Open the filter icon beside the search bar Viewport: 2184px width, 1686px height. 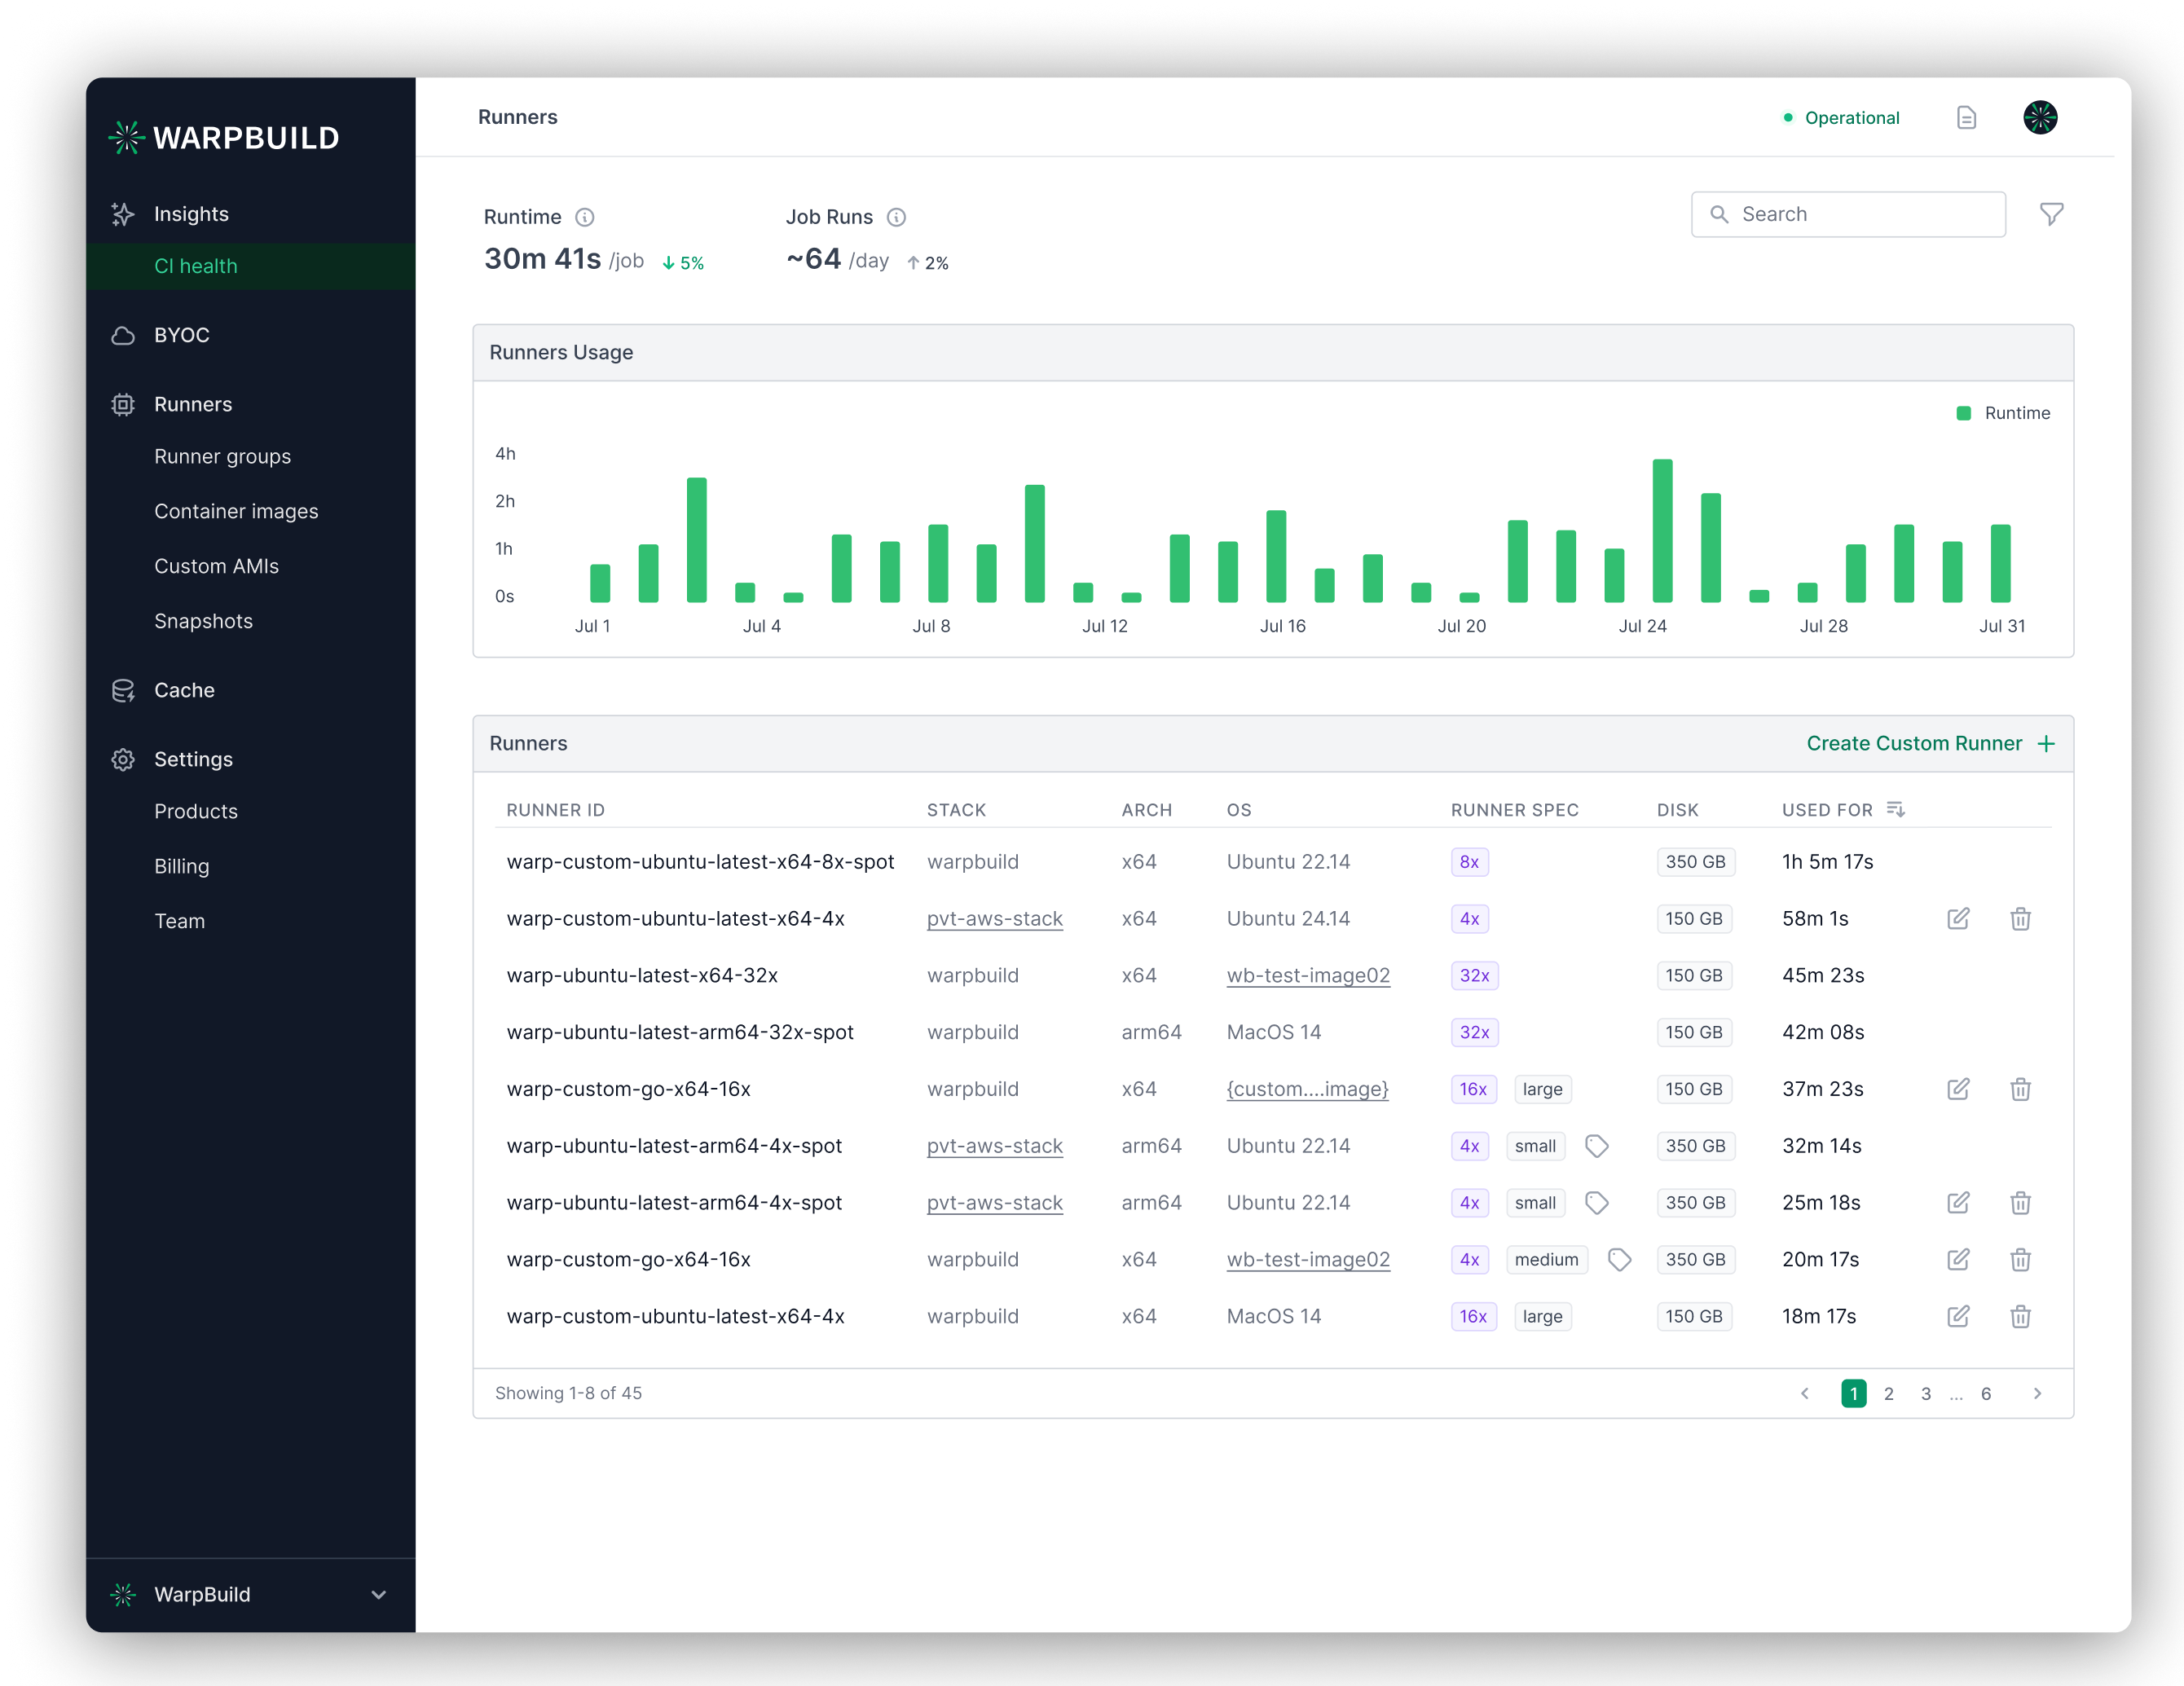click(2053, 214)
